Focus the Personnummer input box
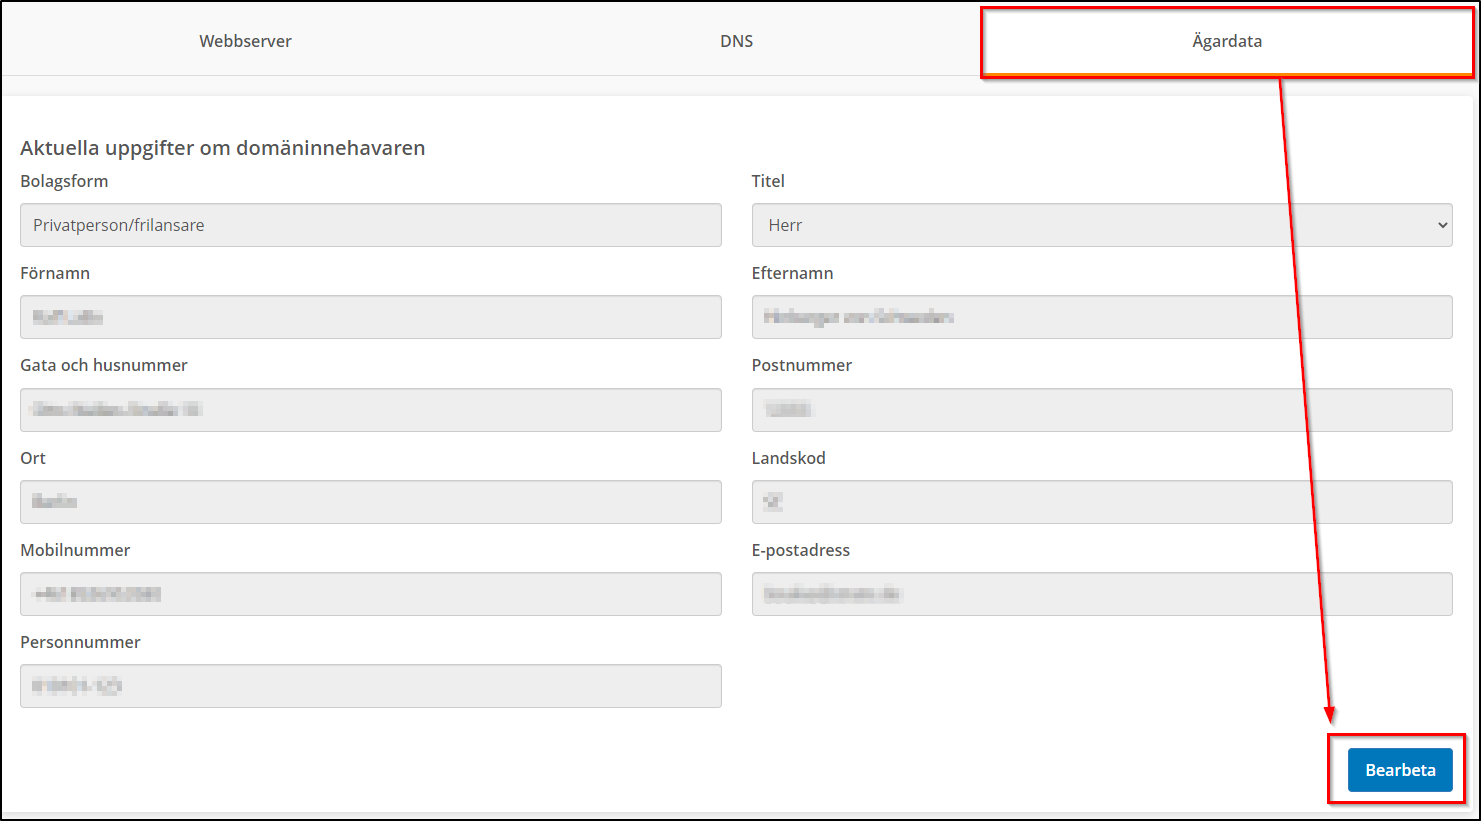Image resolution: width=1481 pixels, height=821 pixels. point(370,686)
